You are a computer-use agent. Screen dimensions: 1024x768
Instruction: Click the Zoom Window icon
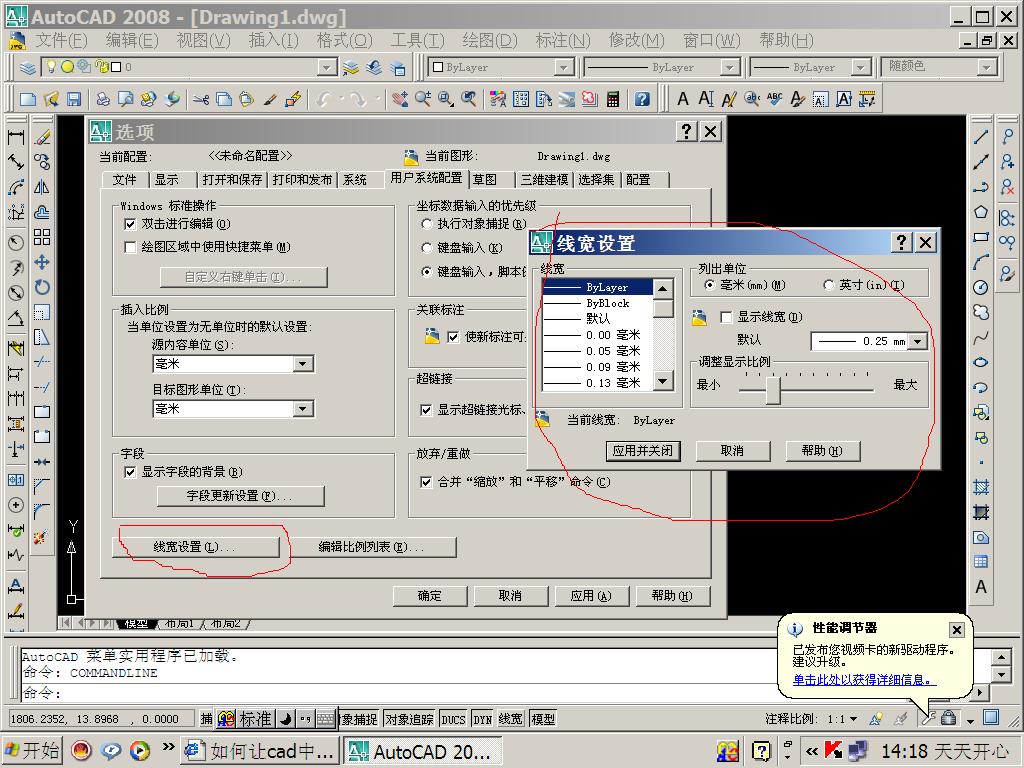click(x=447, y=99)
